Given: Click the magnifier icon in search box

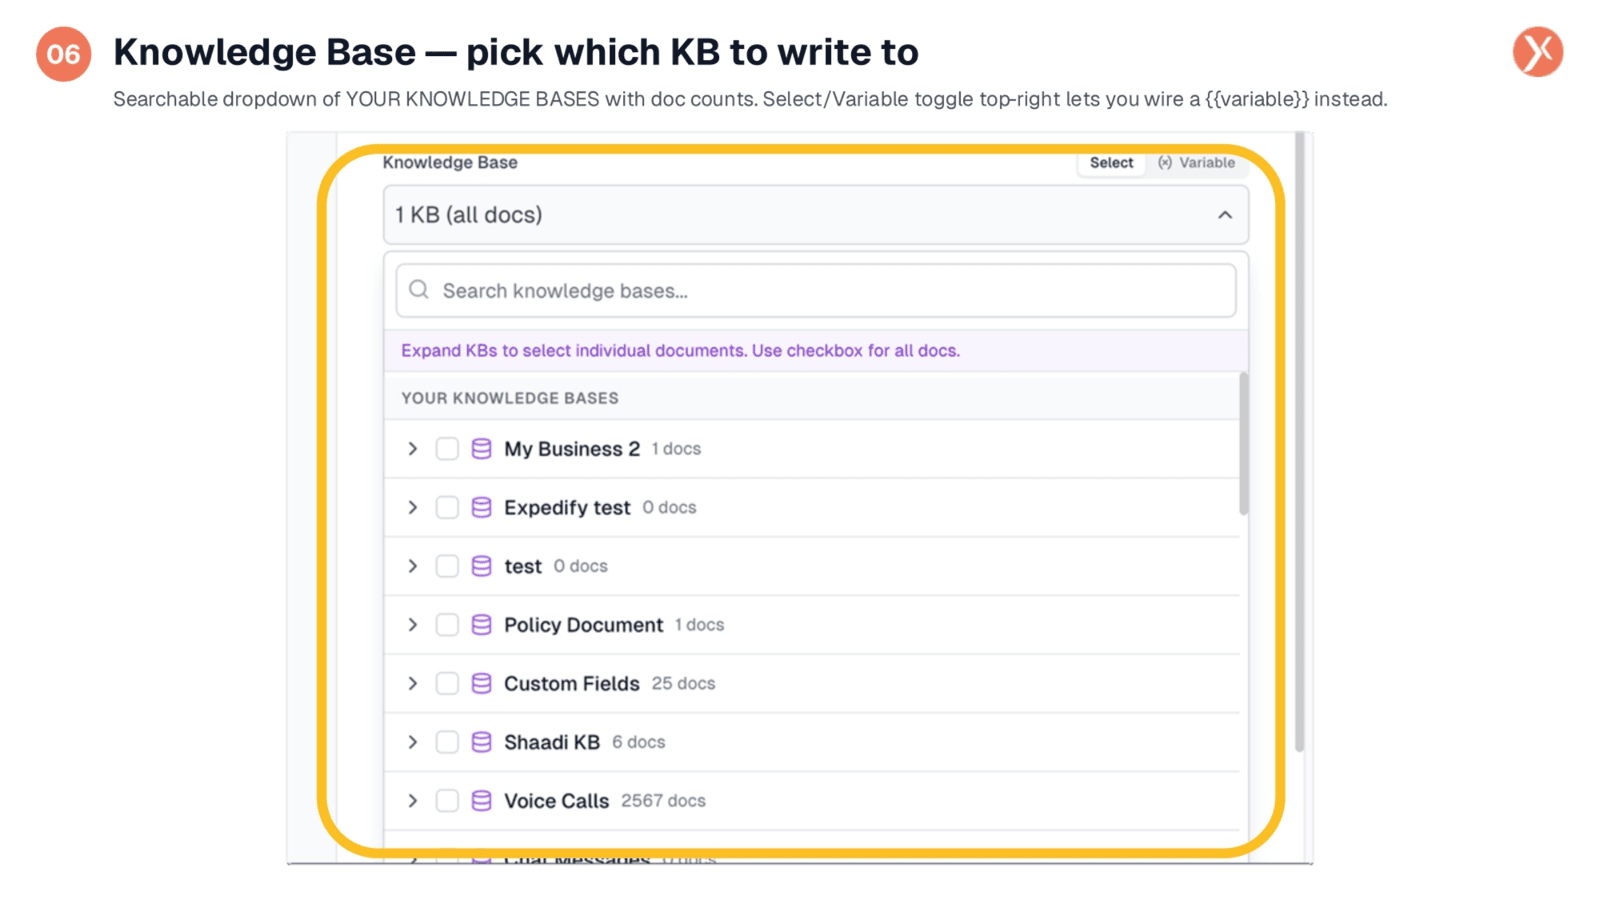Looking at the screenshot, I should pyautogui.click(x=419, y=290).
